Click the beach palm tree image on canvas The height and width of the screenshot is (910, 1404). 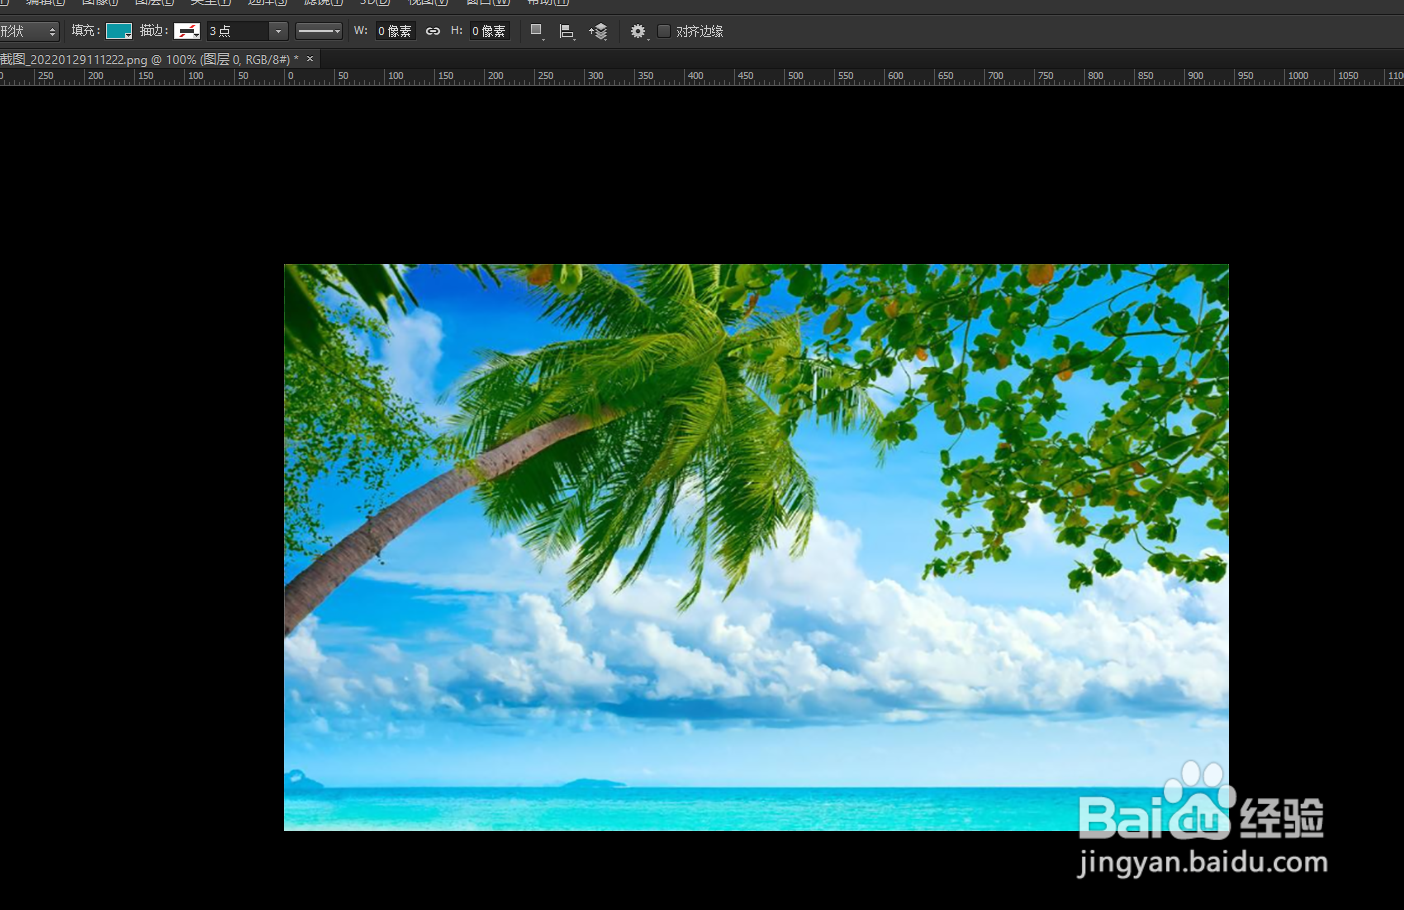[756, 547]
